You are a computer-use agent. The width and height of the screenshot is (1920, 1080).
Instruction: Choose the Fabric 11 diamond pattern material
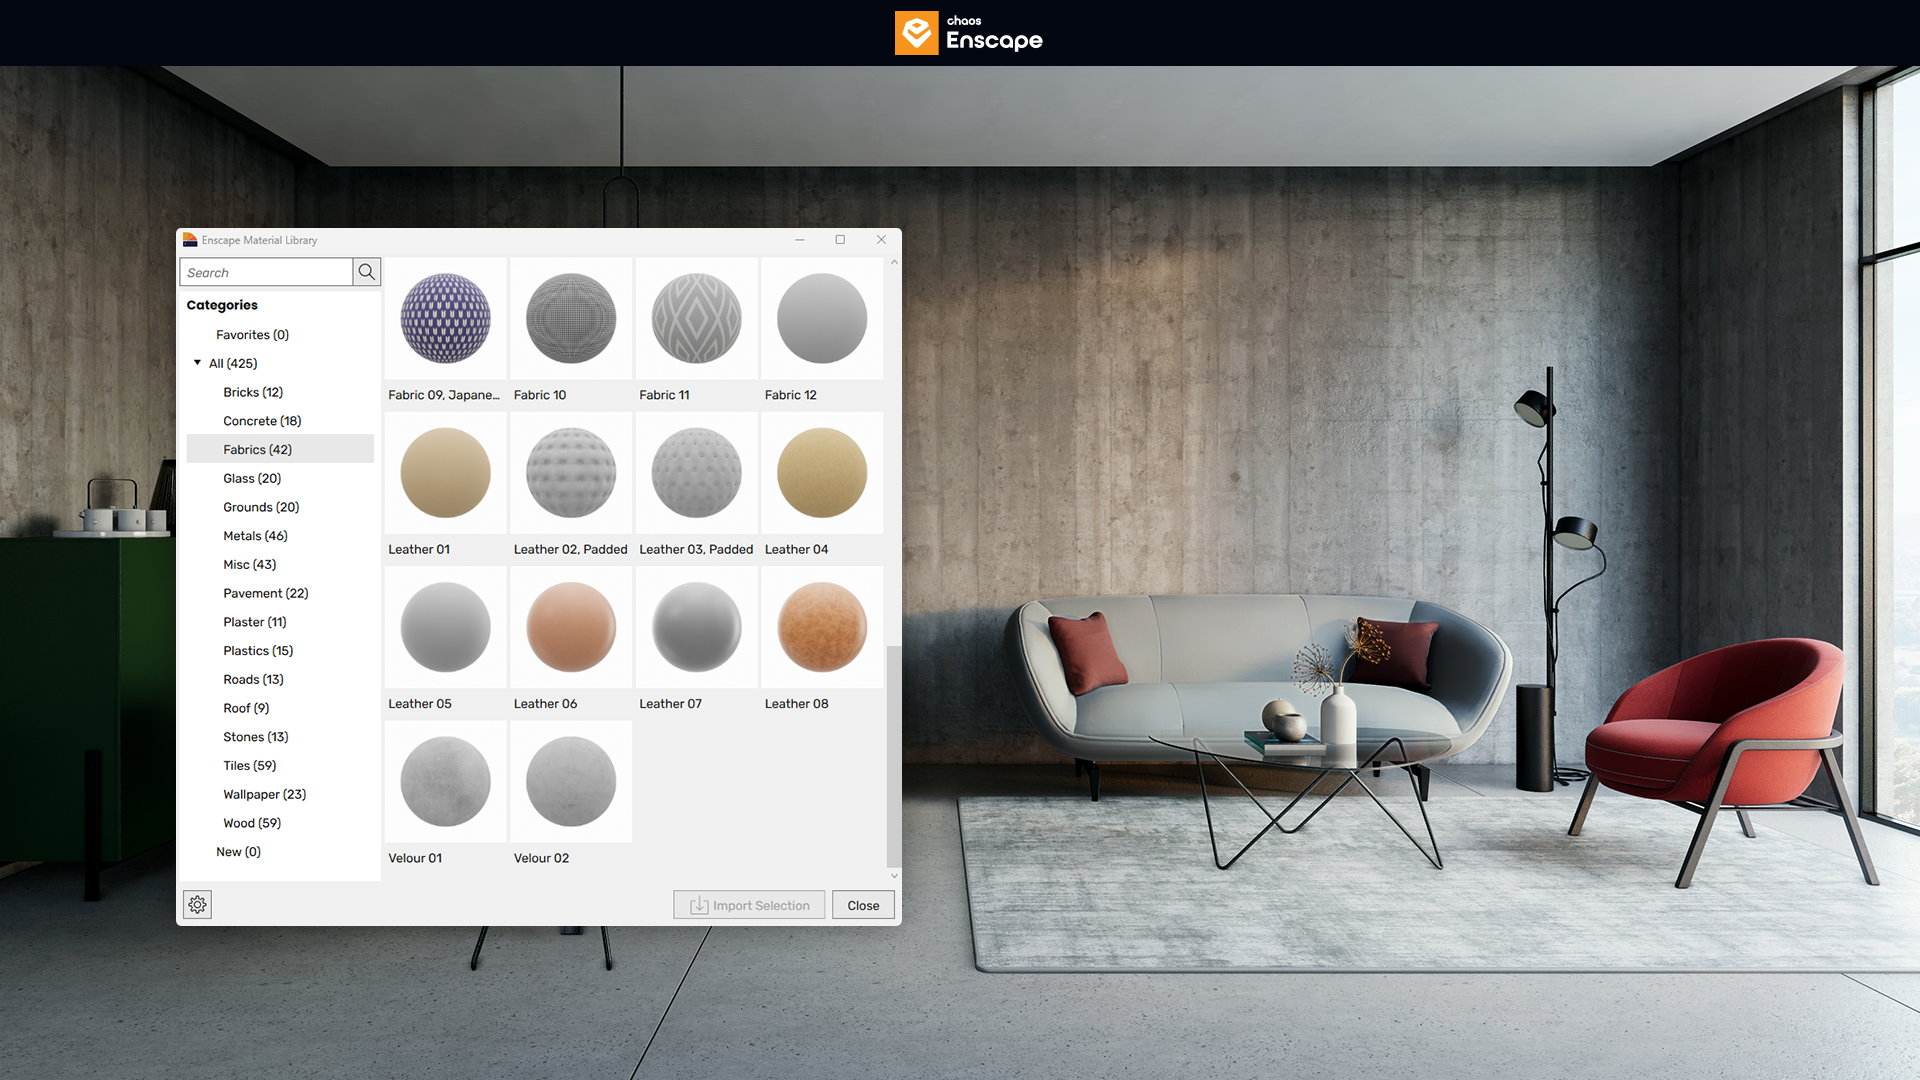point(696,319)
